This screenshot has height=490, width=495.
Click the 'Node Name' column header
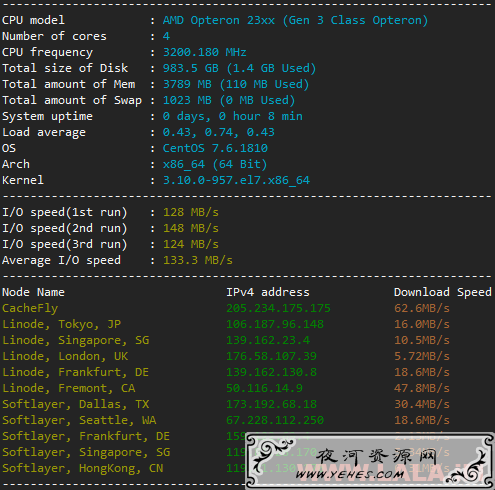33,292
